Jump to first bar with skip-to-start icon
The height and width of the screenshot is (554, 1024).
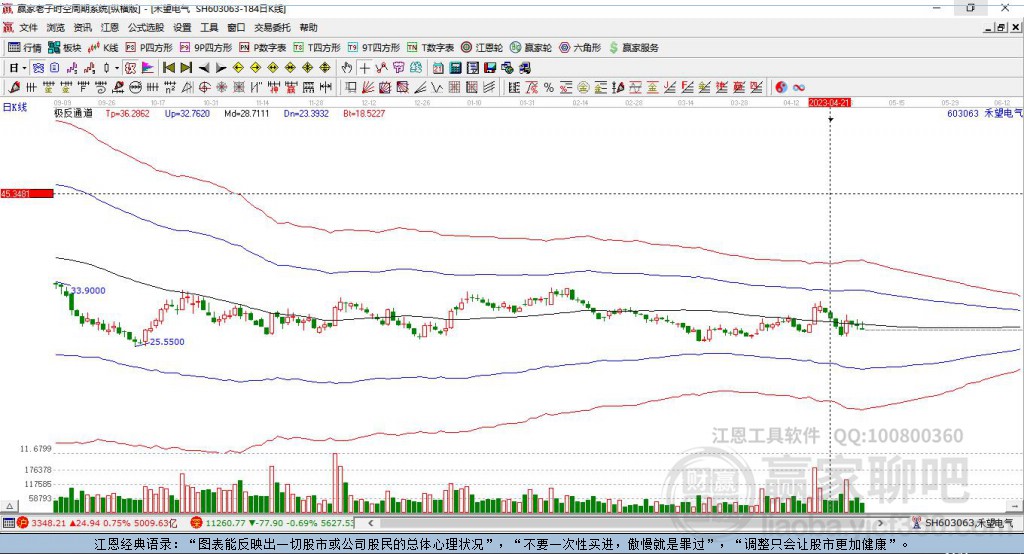click(168, 68)
